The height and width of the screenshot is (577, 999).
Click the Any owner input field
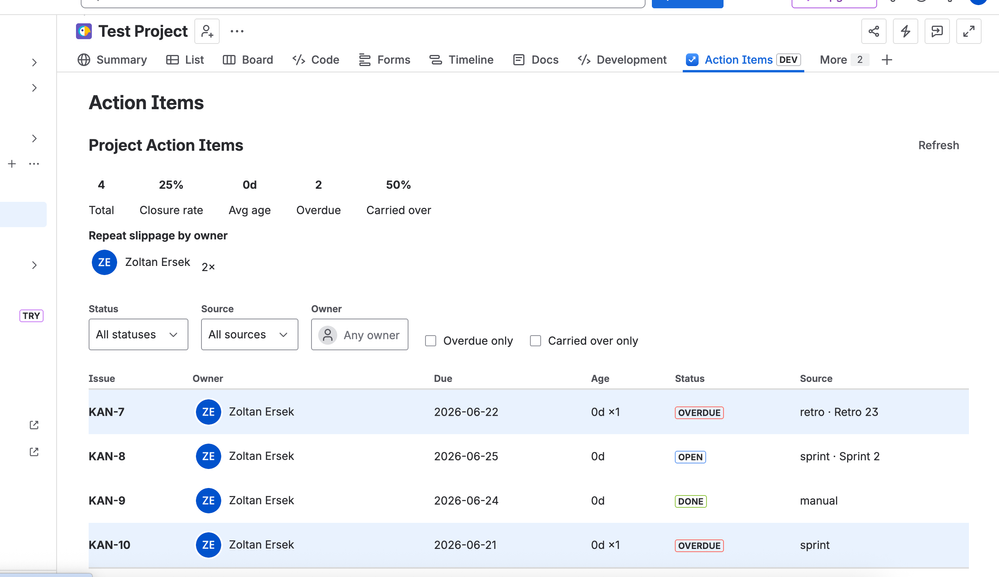point(360,334)
